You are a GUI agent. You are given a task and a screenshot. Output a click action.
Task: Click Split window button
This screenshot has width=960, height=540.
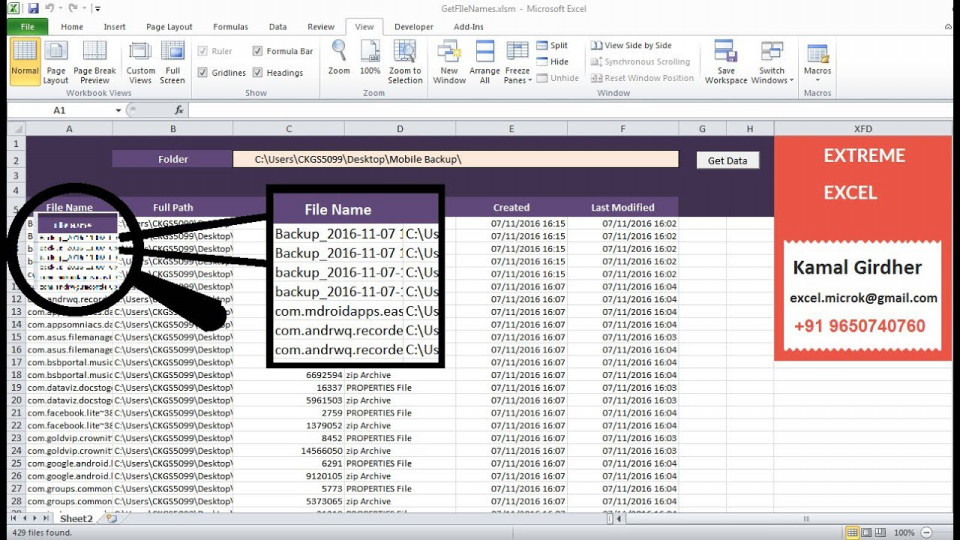552,45
